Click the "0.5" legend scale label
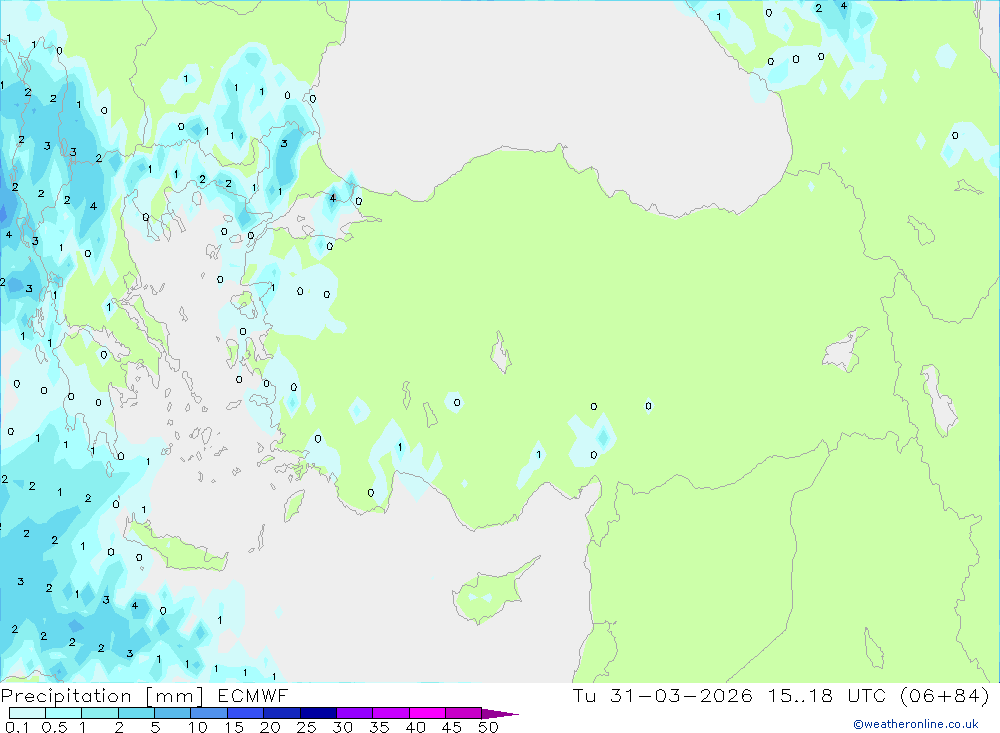 tap(54, 727)
